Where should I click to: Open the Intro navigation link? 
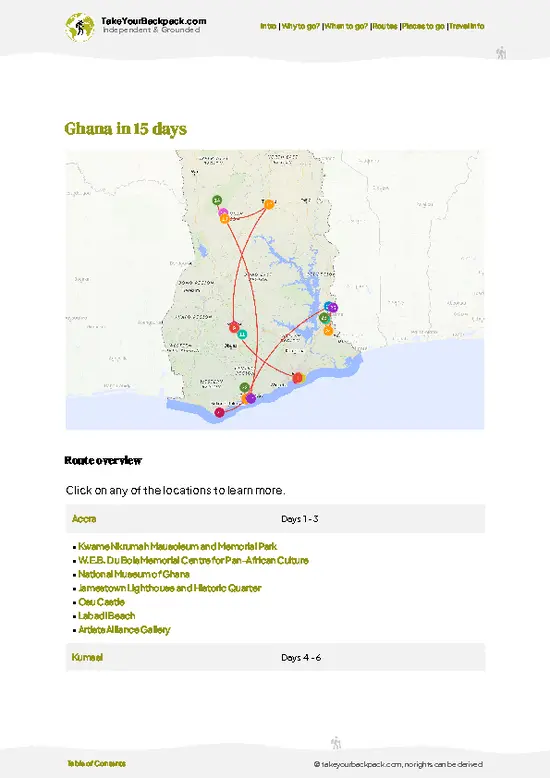(x=268, y=26)
